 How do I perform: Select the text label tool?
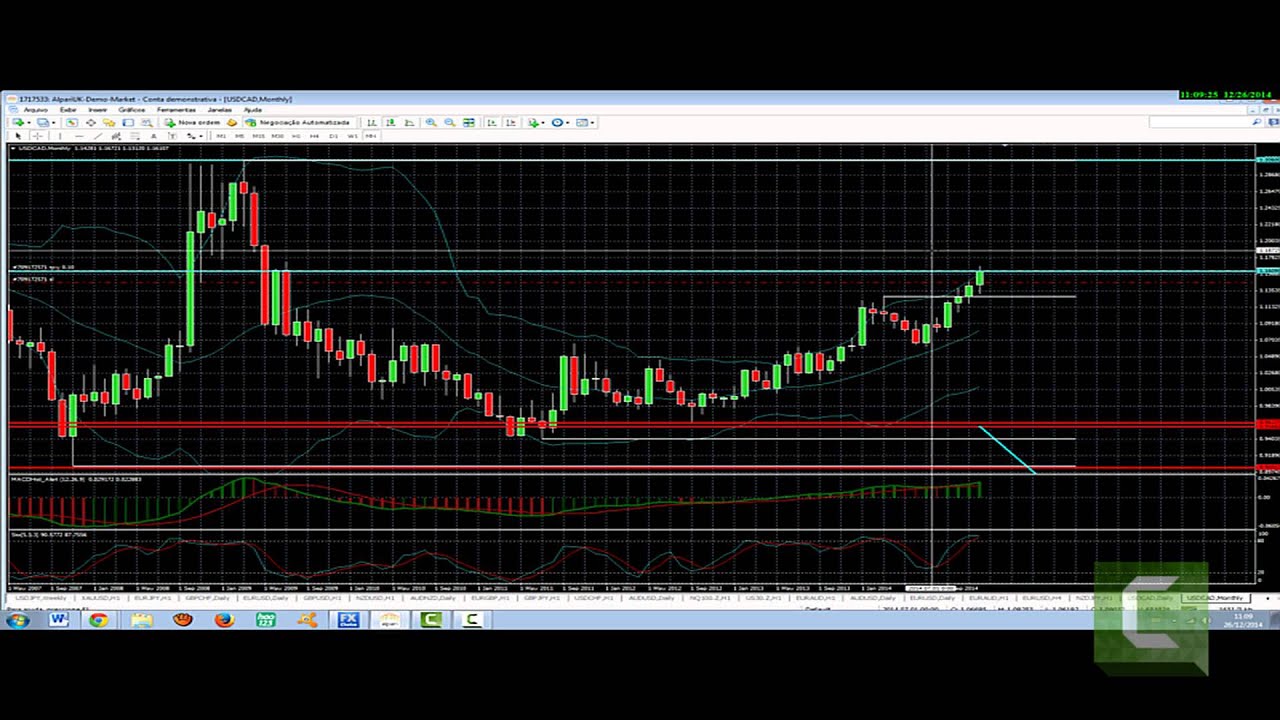point(172,136)
